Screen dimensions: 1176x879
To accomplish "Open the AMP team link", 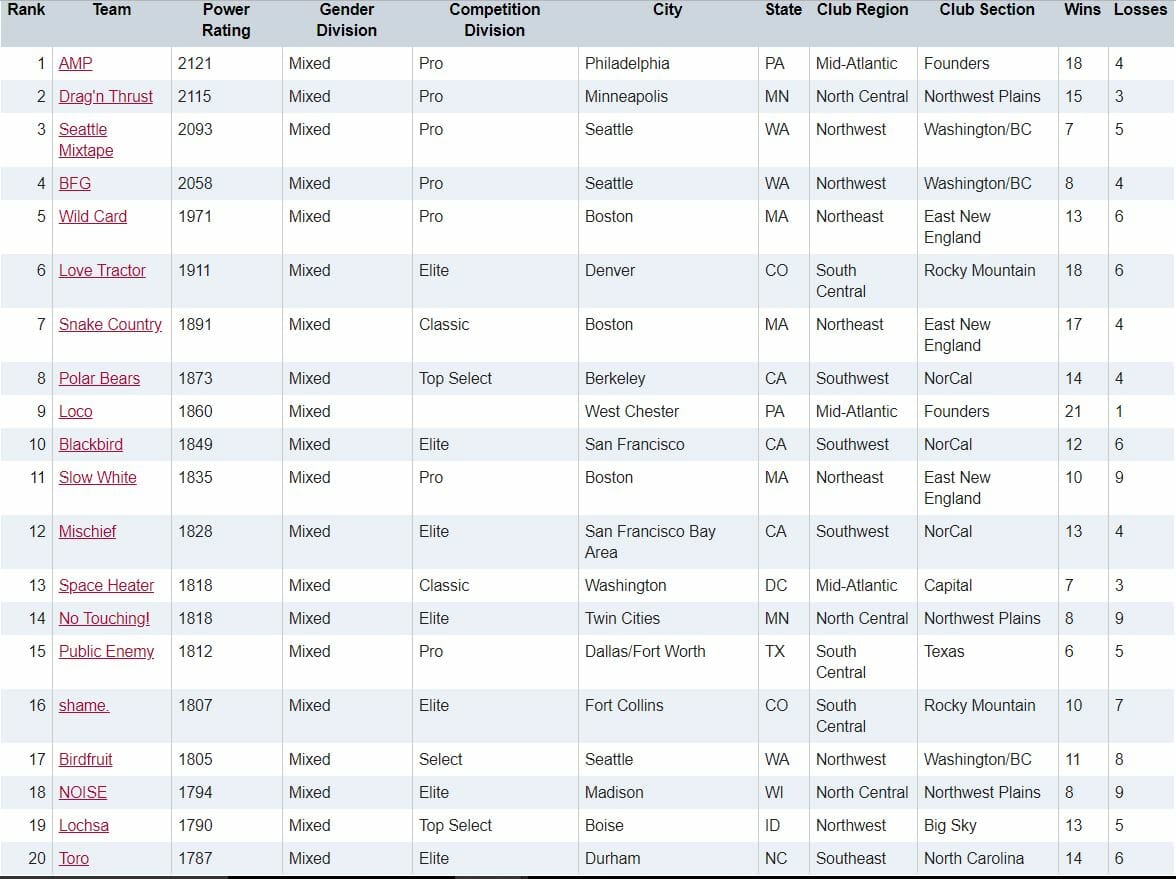I will [x=75, y=63].
